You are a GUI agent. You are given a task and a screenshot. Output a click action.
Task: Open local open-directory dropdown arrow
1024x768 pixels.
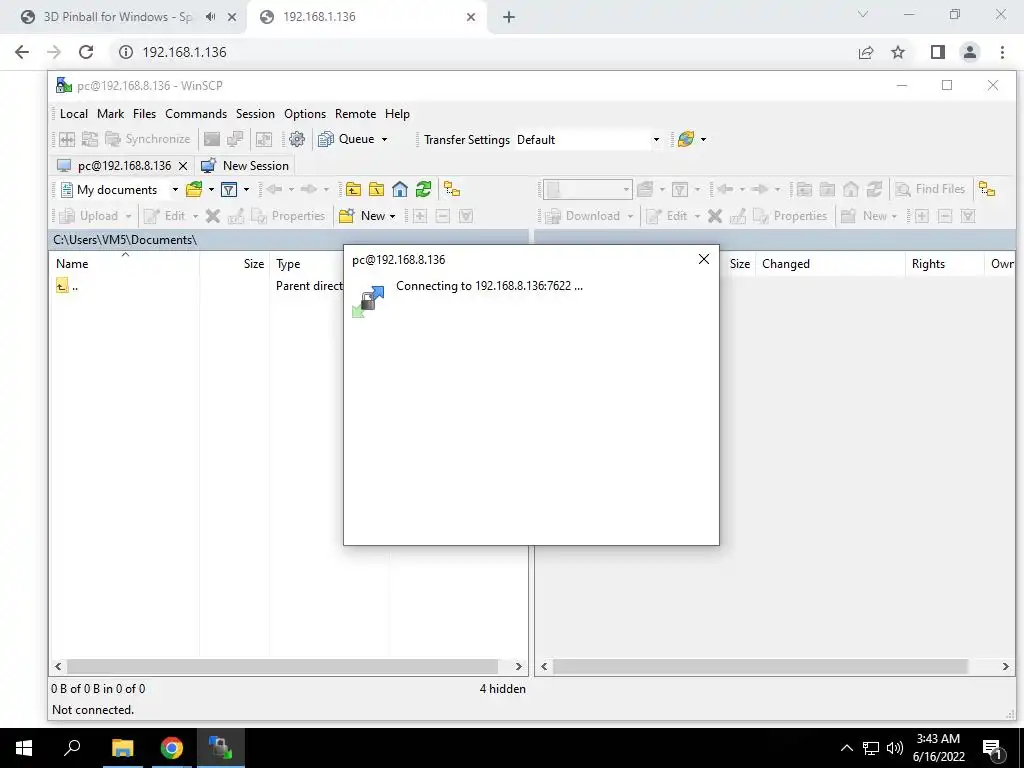211,189
